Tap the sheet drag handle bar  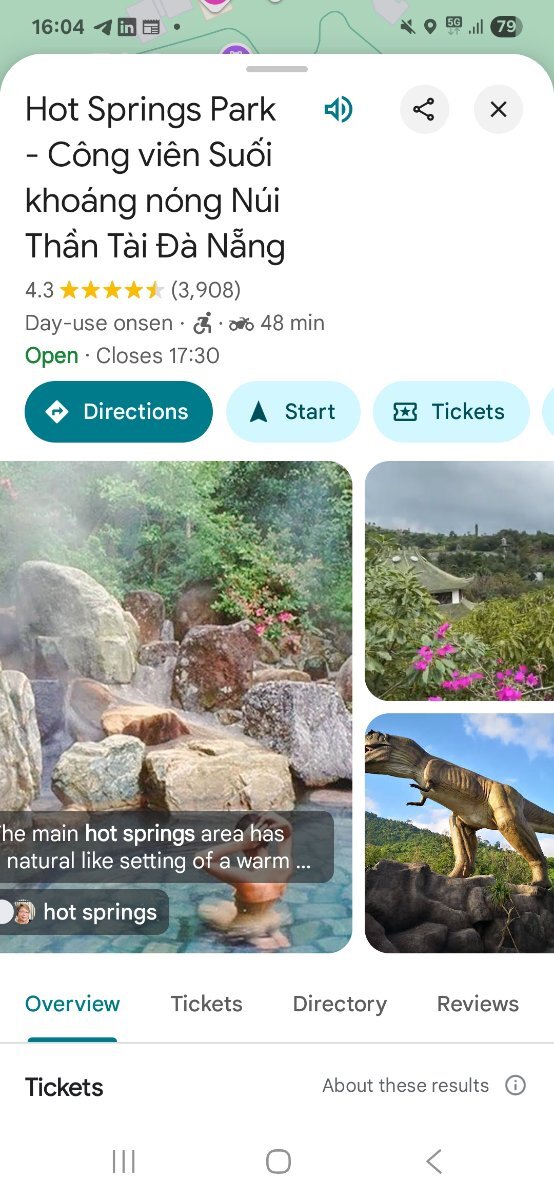[x=277, y=69]
